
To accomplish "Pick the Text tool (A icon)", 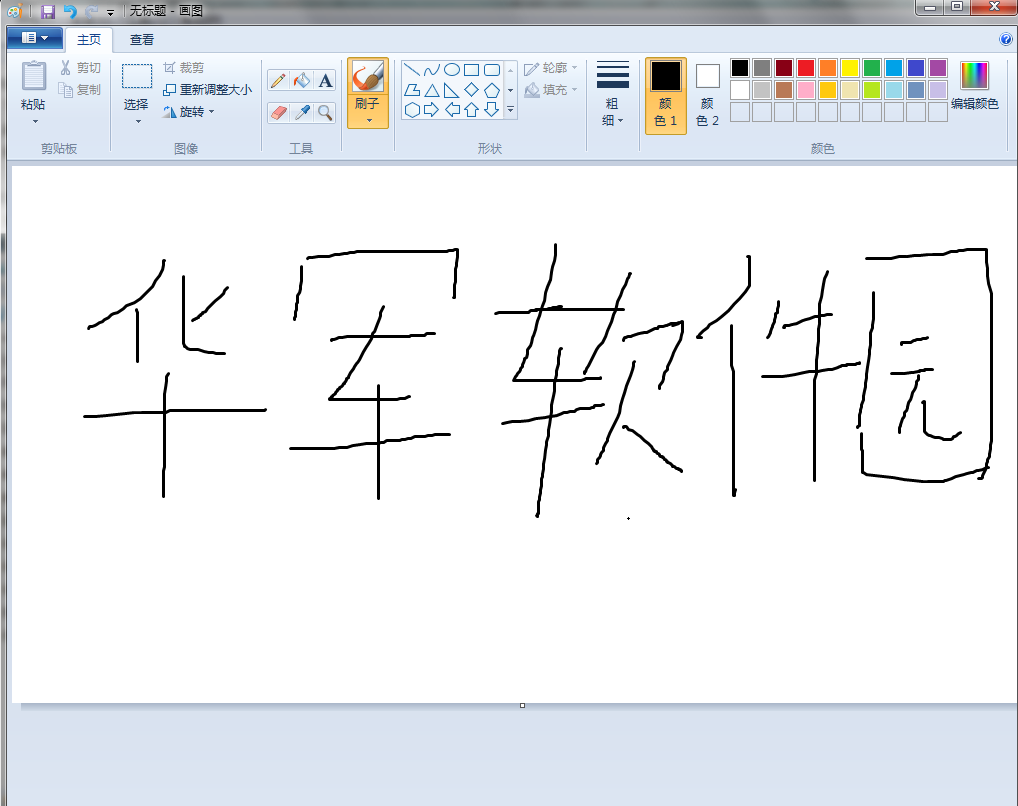I will coord(325,80).
